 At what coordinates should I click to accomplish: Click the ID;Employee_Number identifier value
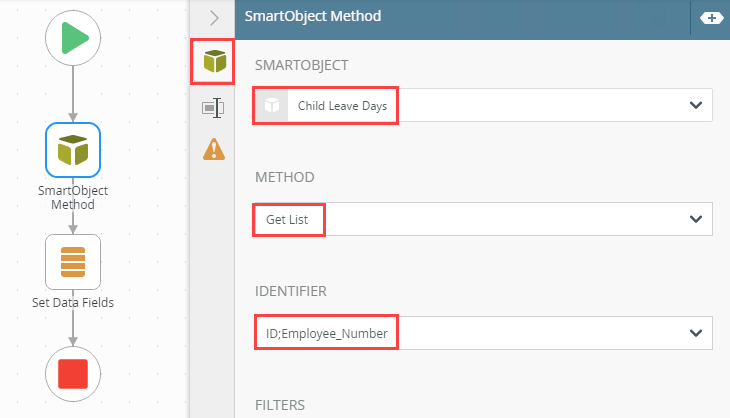pyautogui.click(x=327, y=333)
